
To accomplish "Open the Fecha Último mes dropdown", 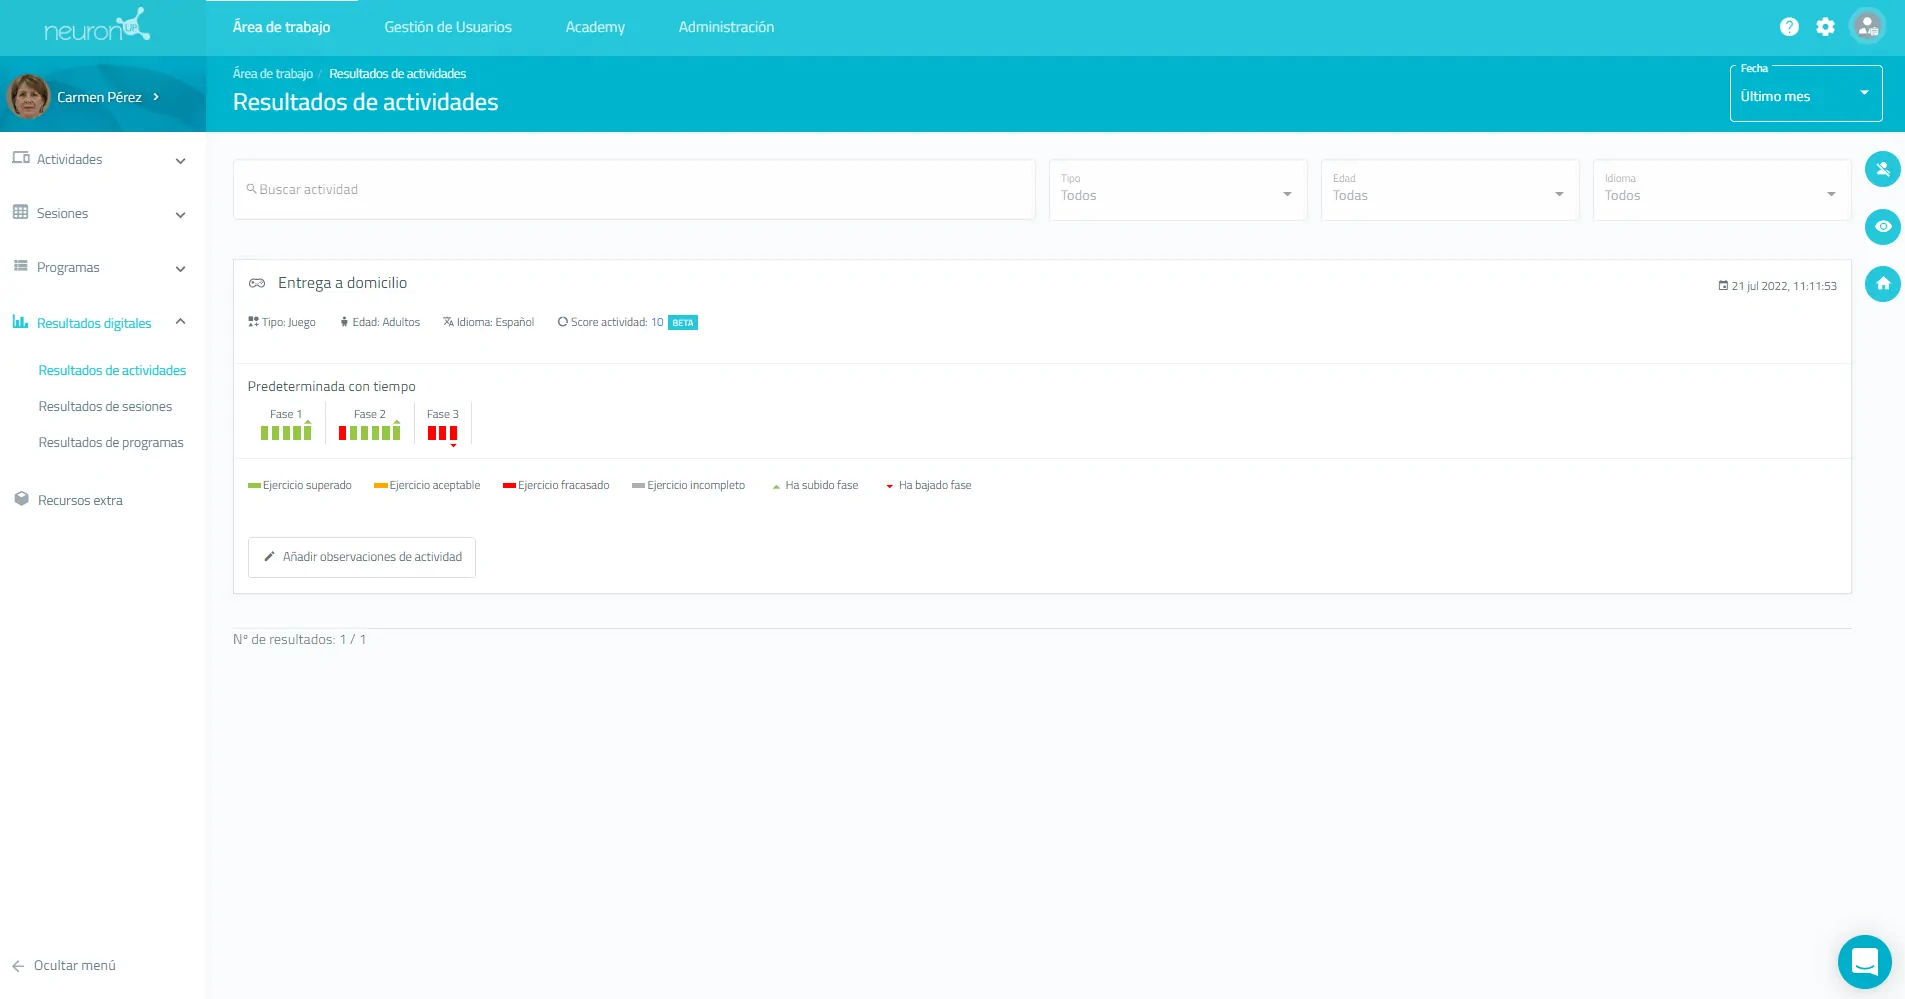I will pos(1805,95).
